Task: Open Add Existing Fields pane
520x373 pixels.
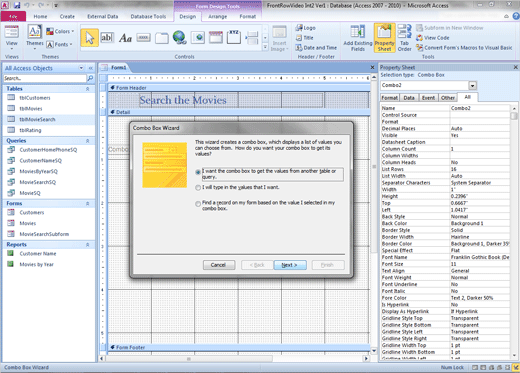Action: [x=358, y=38]
